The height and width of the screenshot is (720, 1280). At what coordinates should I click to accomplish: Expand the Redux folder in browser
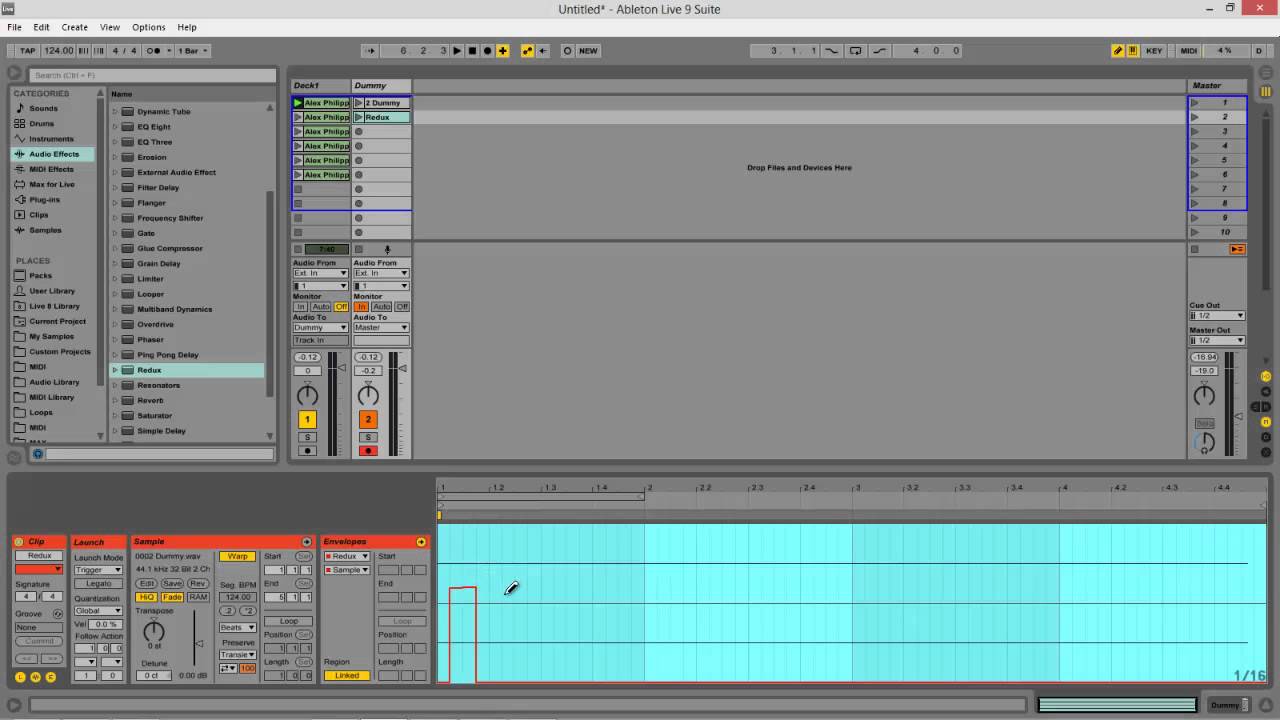115,370
